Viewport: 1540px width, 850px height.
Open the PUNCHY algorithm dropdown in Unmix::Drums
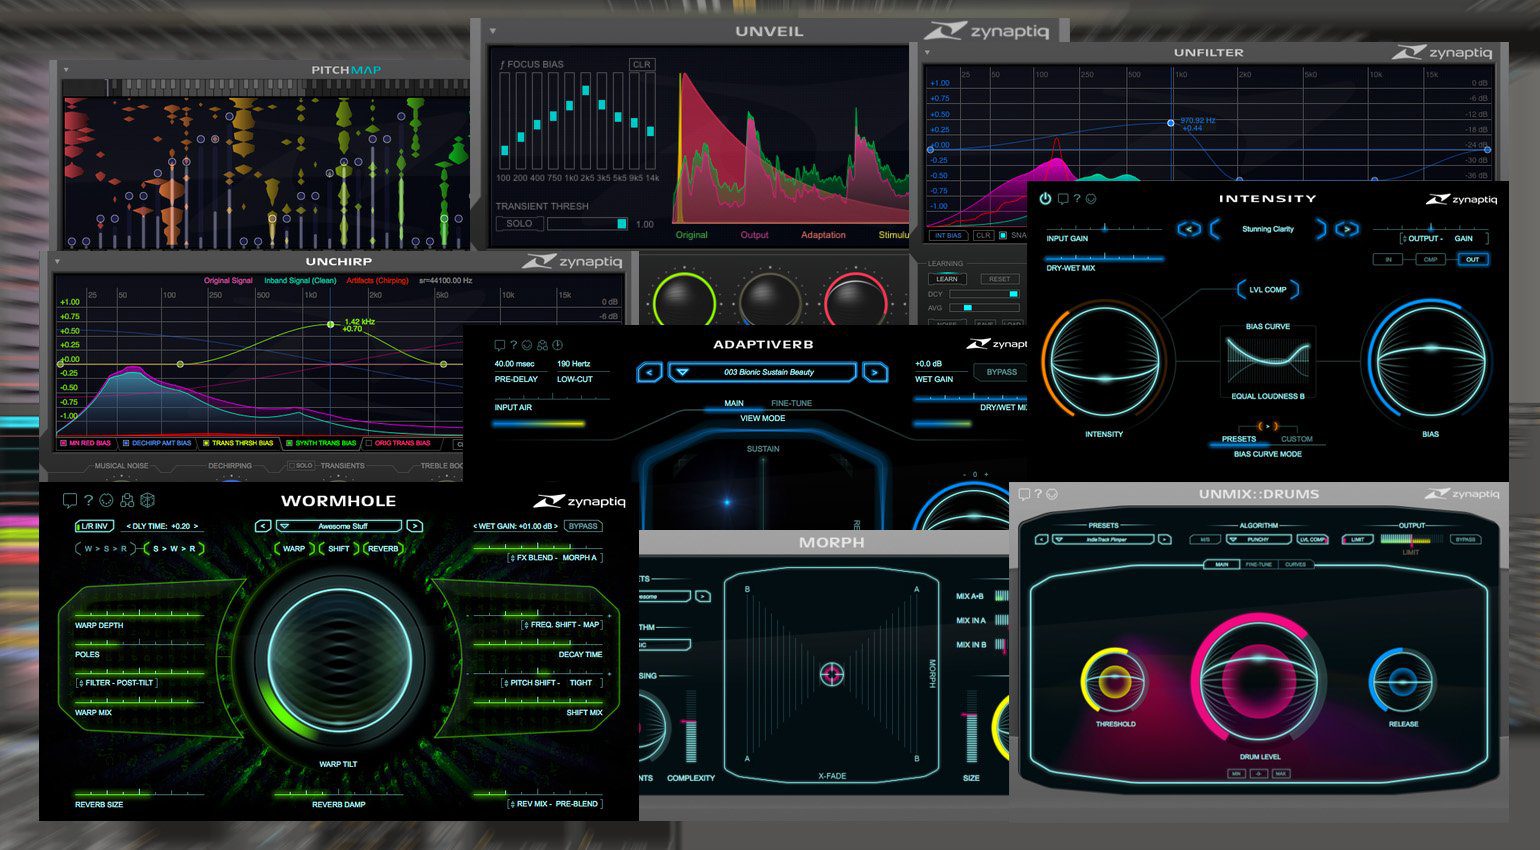point(1258,540)
